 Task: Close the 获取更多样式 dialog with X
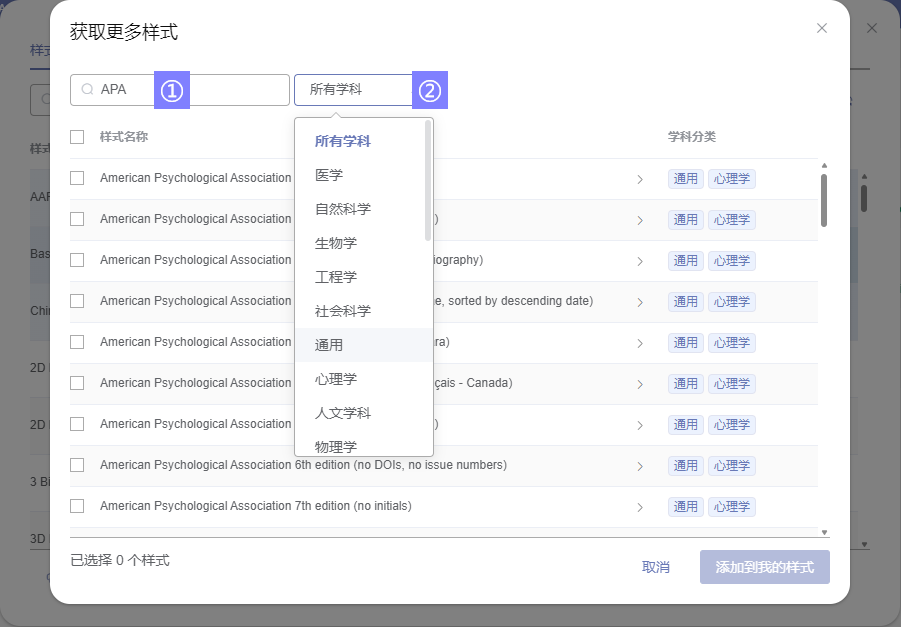[x=822, y=28]
